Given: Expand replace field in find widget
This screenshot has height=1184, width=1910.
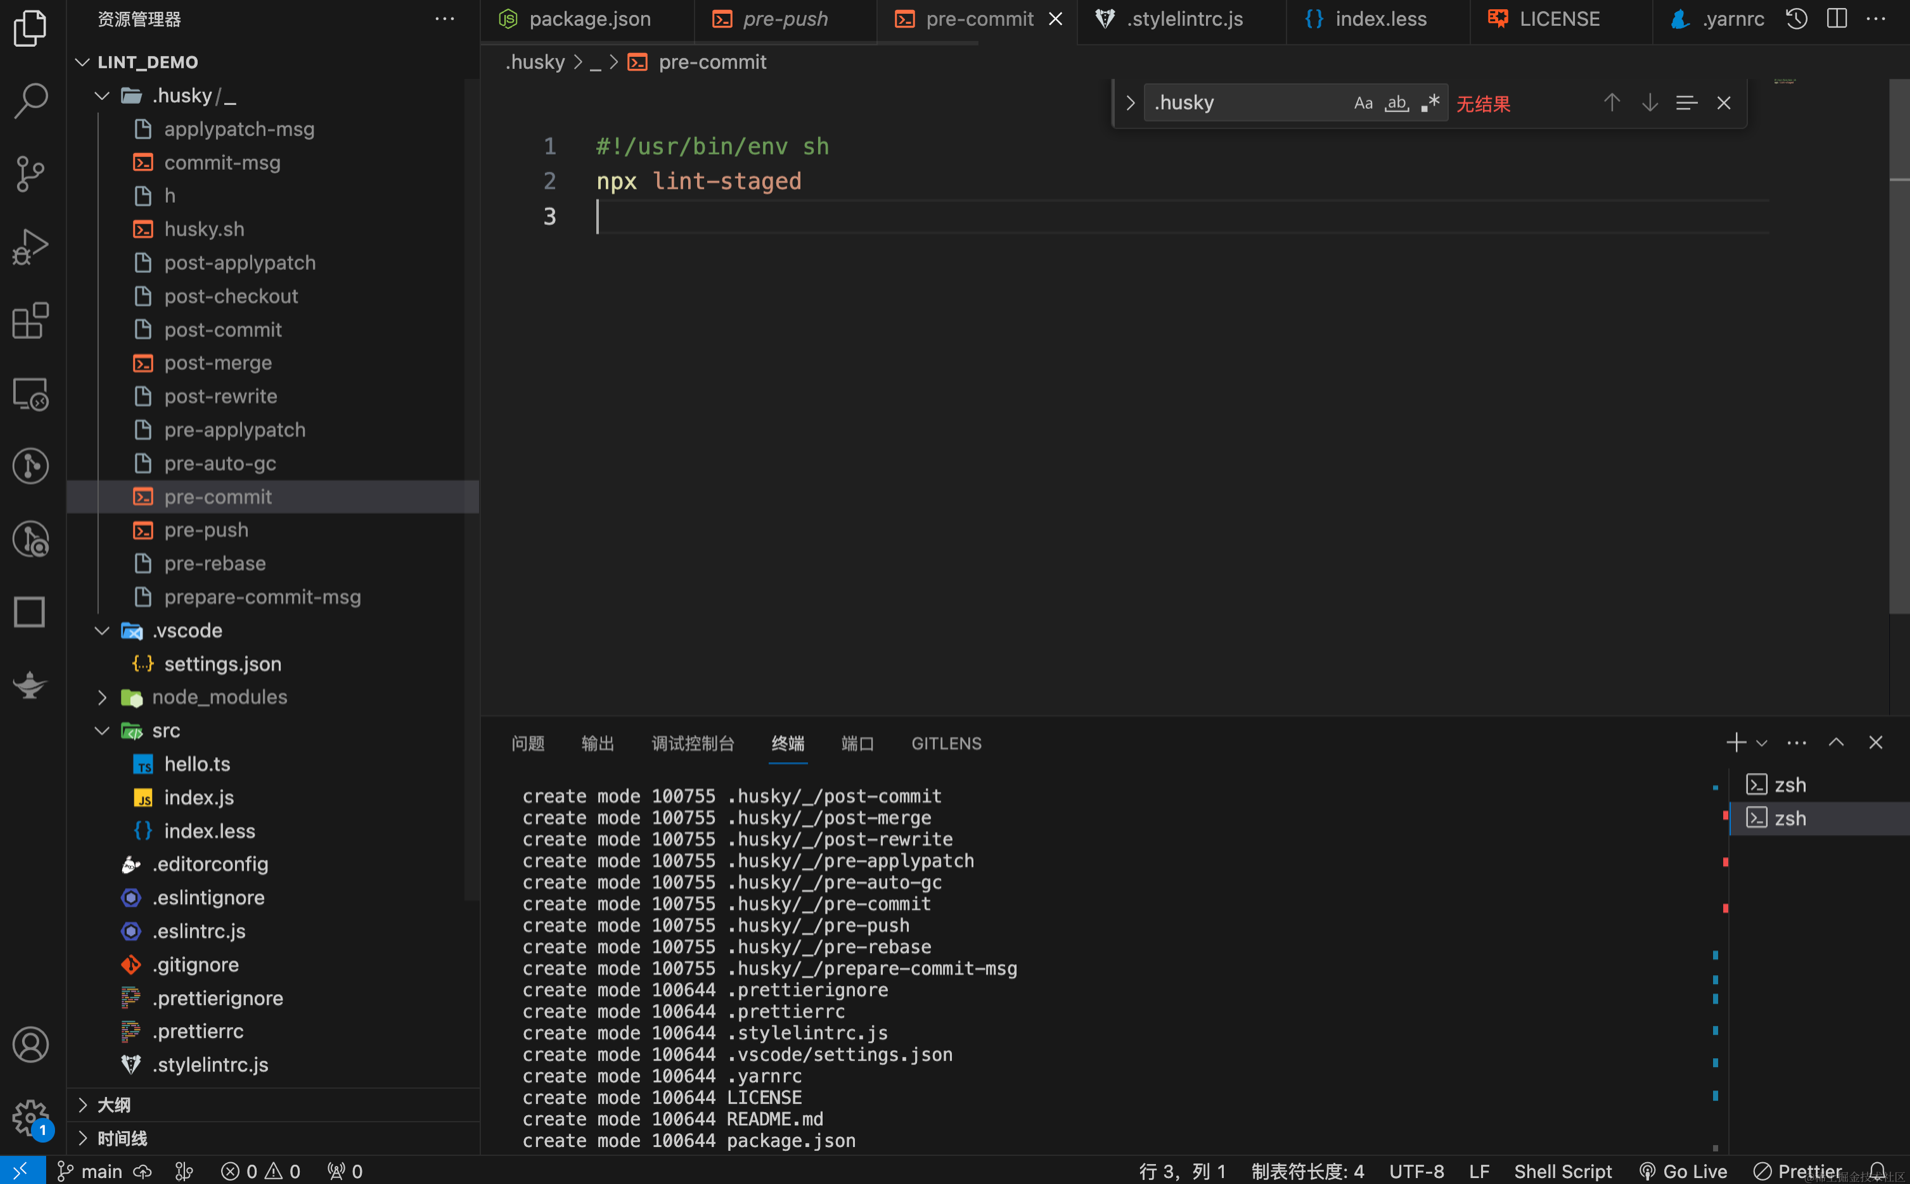Looking at the screenshot, I should tap(1130, 103).
